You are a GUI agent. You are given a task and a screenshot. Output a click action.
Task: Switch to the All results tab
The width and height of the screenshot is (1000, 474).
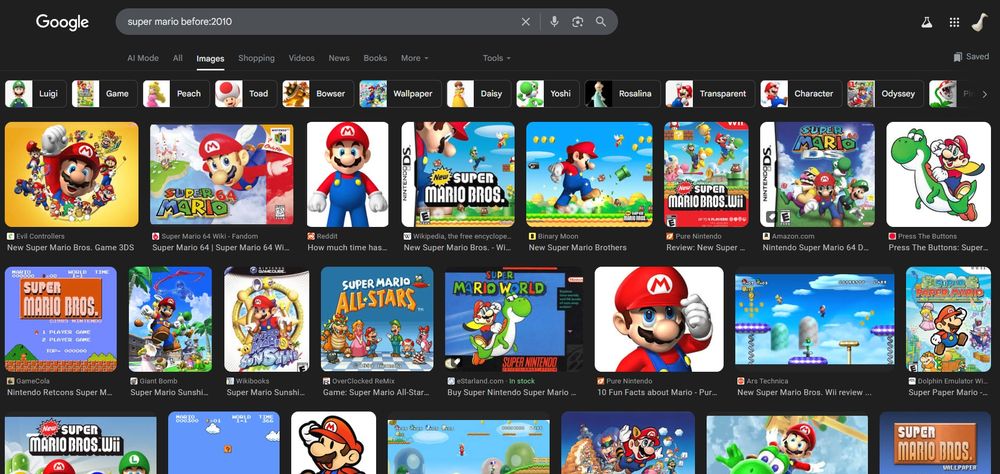click(x=178, y=58)
